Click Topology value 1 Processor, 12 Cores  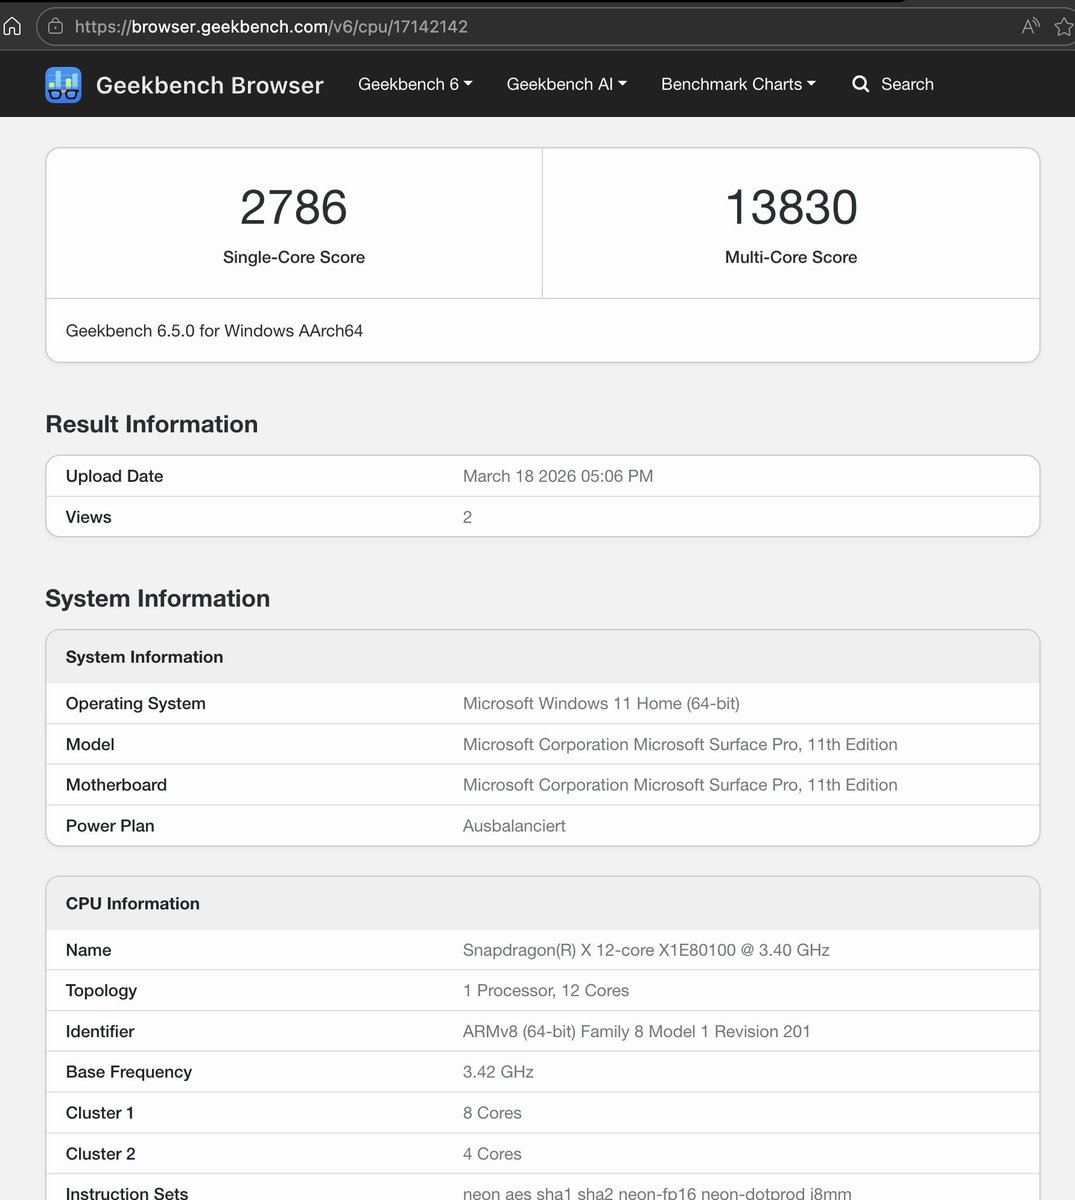[x=546, y=990]
